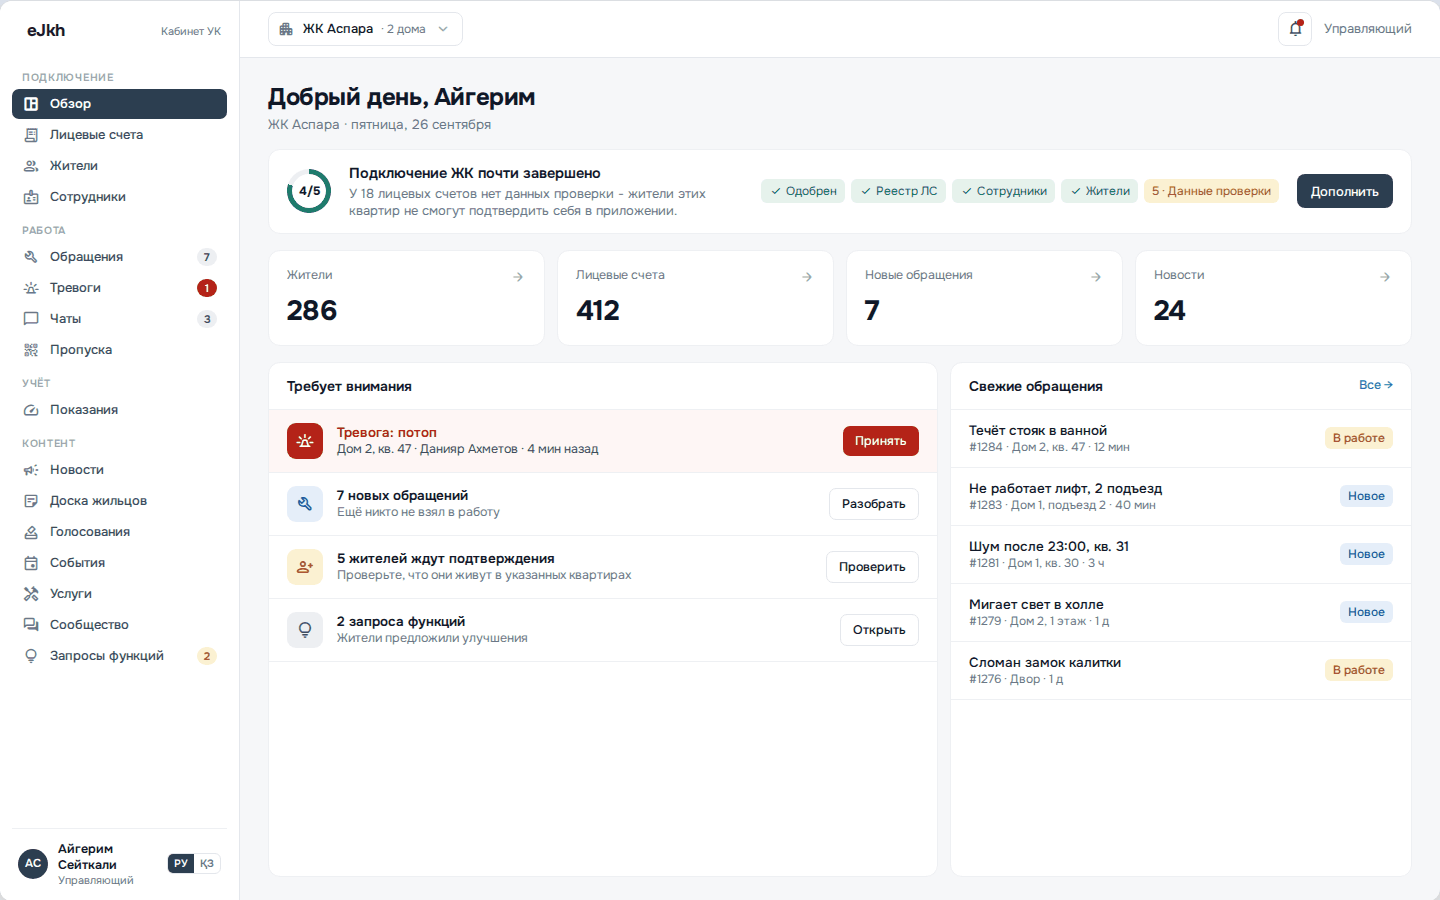Click the person icon beside 5 жителей ждут подтверждения
This screenshot has width=1440, height=900.
point(305,567)
